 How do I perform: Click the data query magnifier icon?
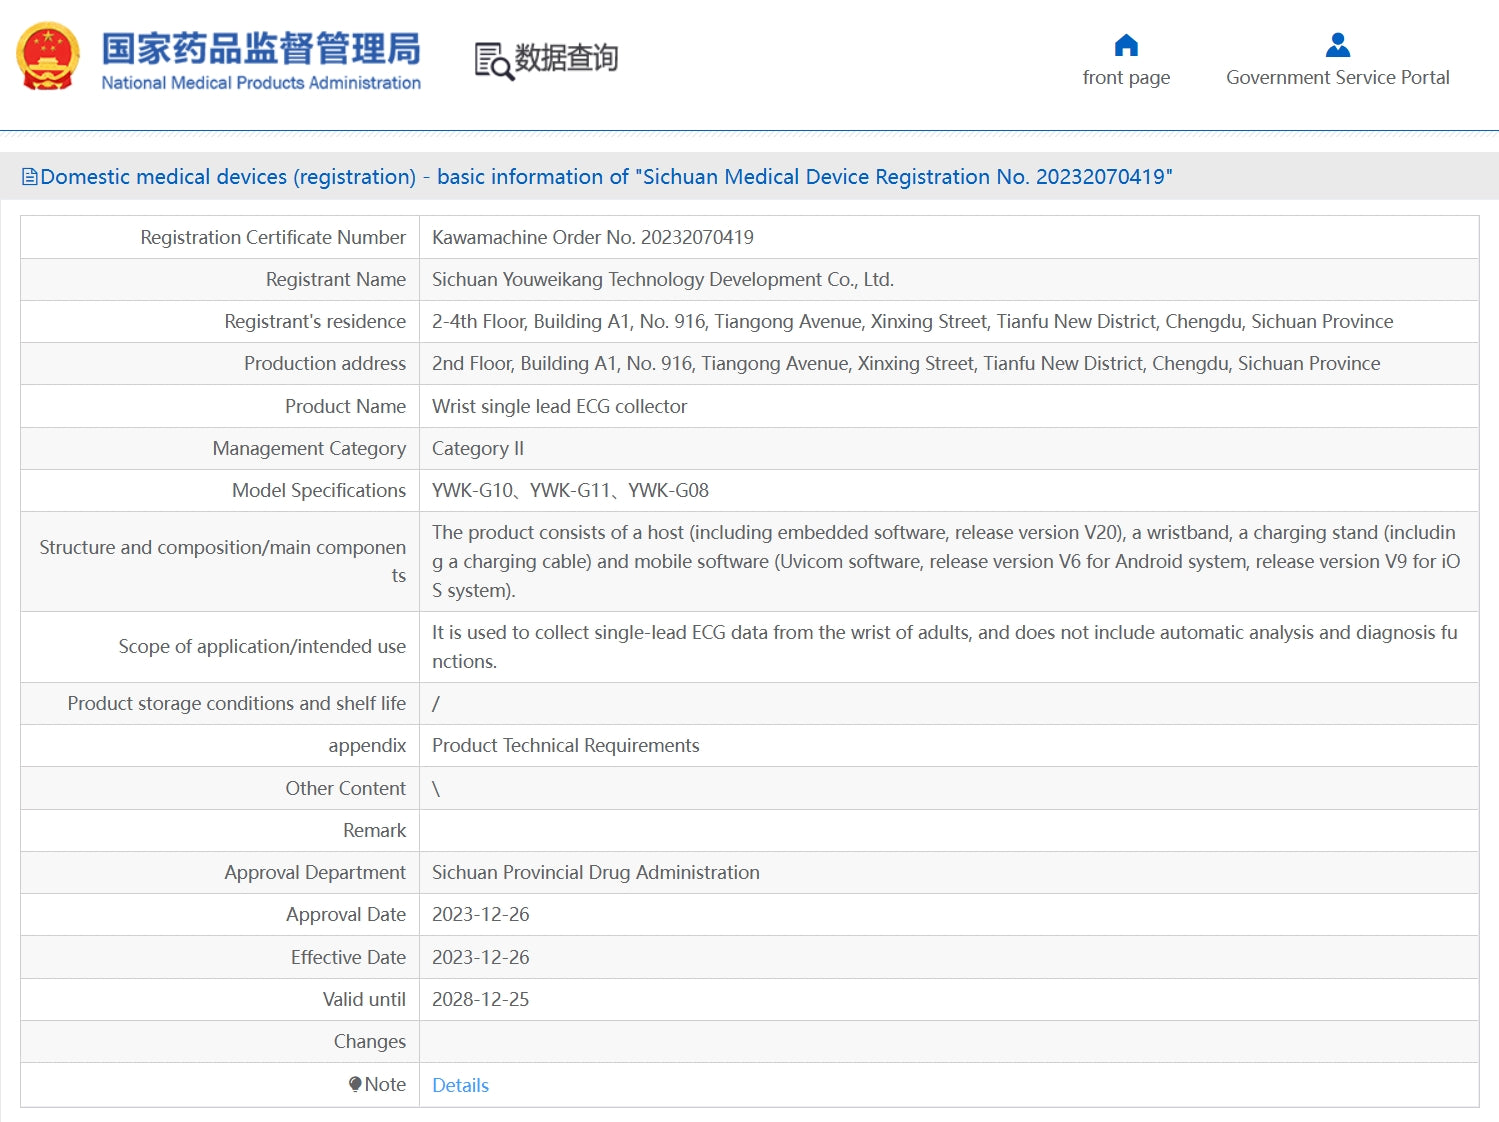(493, 60)
